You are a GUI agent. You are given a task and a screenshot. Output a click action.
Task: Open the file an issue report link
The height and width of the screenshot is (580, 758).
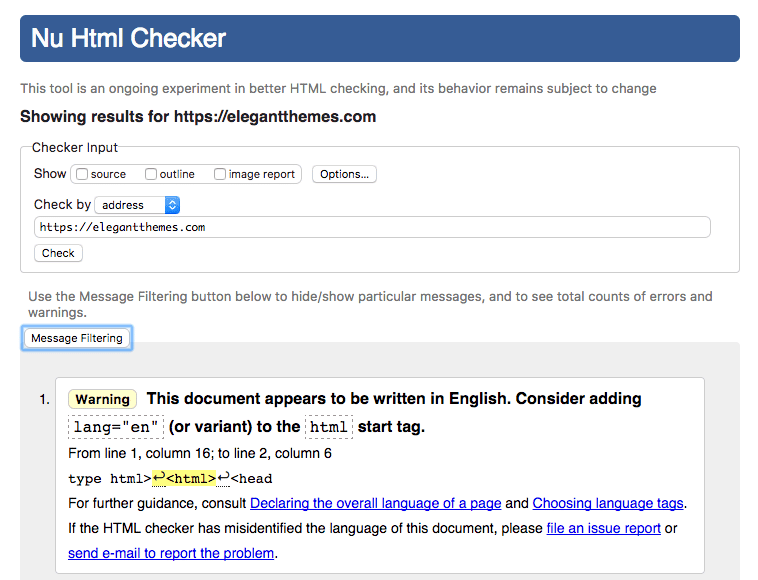(604, 528)
